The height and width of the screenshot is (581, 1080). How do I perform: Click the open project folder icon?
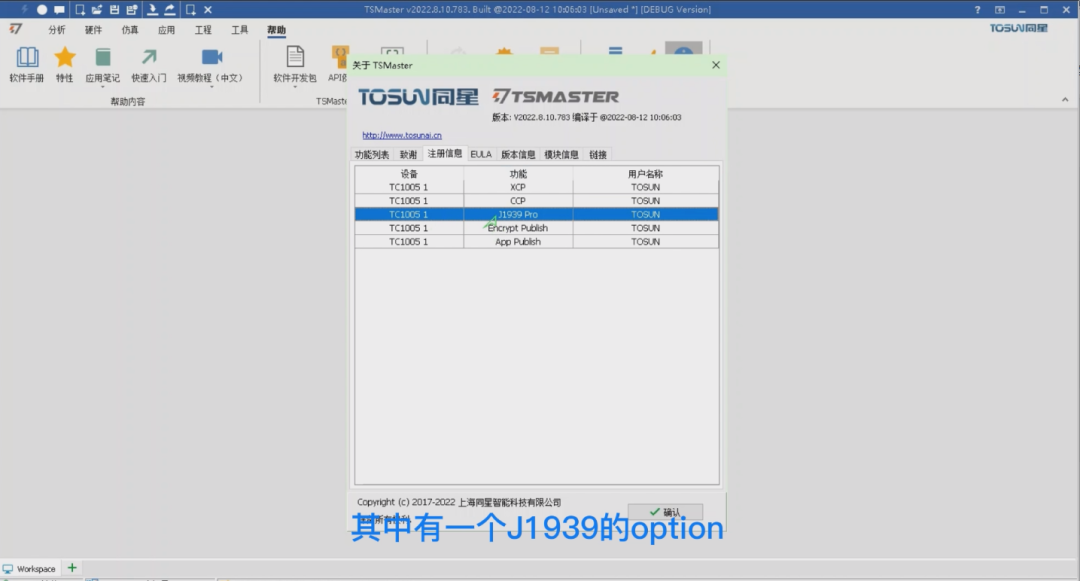click(96, 10)
